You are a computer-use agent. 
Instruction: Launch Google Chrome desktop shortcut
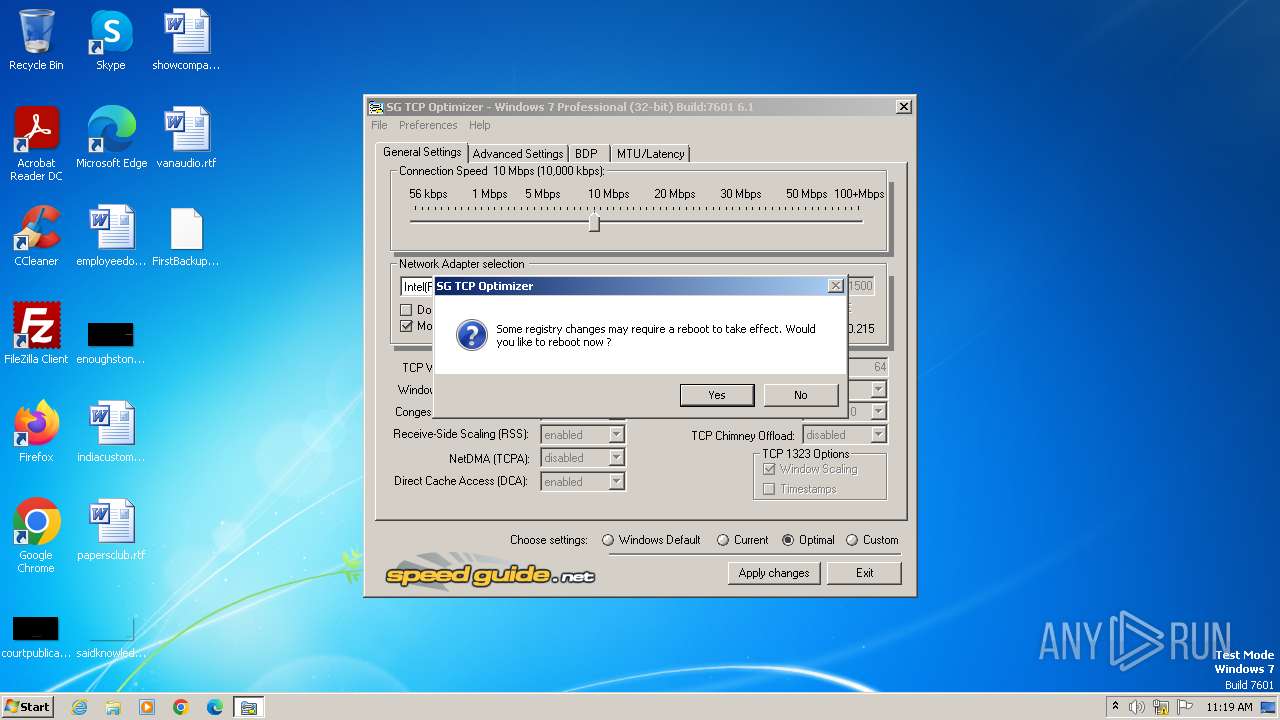pyautogui.click(x=36, y=535)
